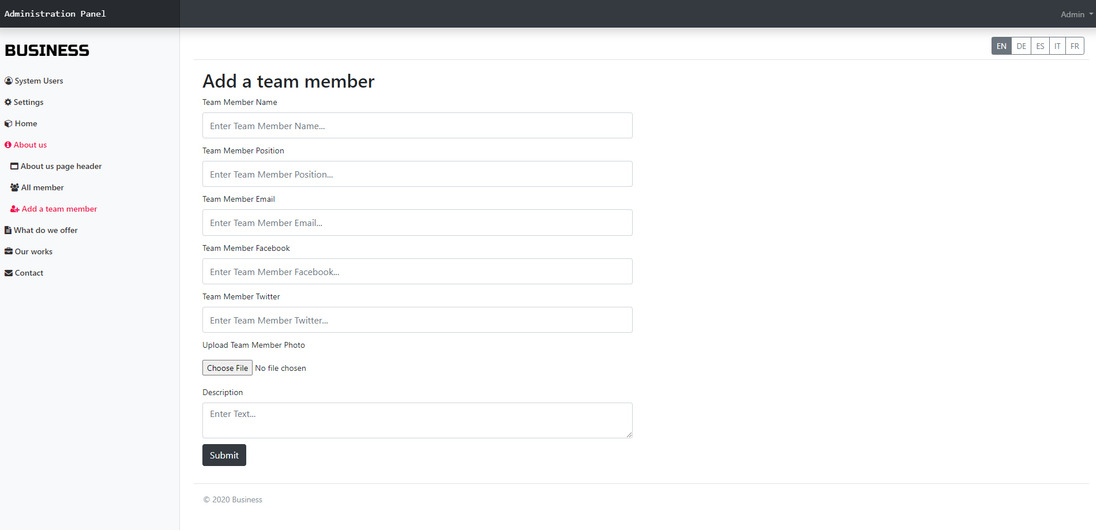1096x531 pixels.
Task: Click the Add a team member user-plus icon
Action: 15,209
